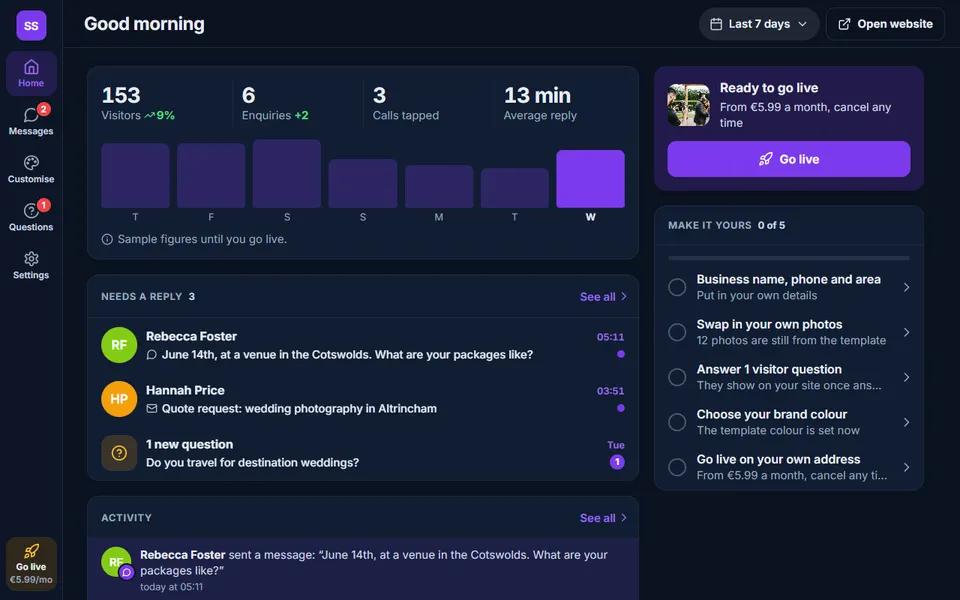Viewport: 960px width, 600px height.
Task: Click the RF avatar for Rebecca Foster enquiry
Action: click(x=119, y=345)
